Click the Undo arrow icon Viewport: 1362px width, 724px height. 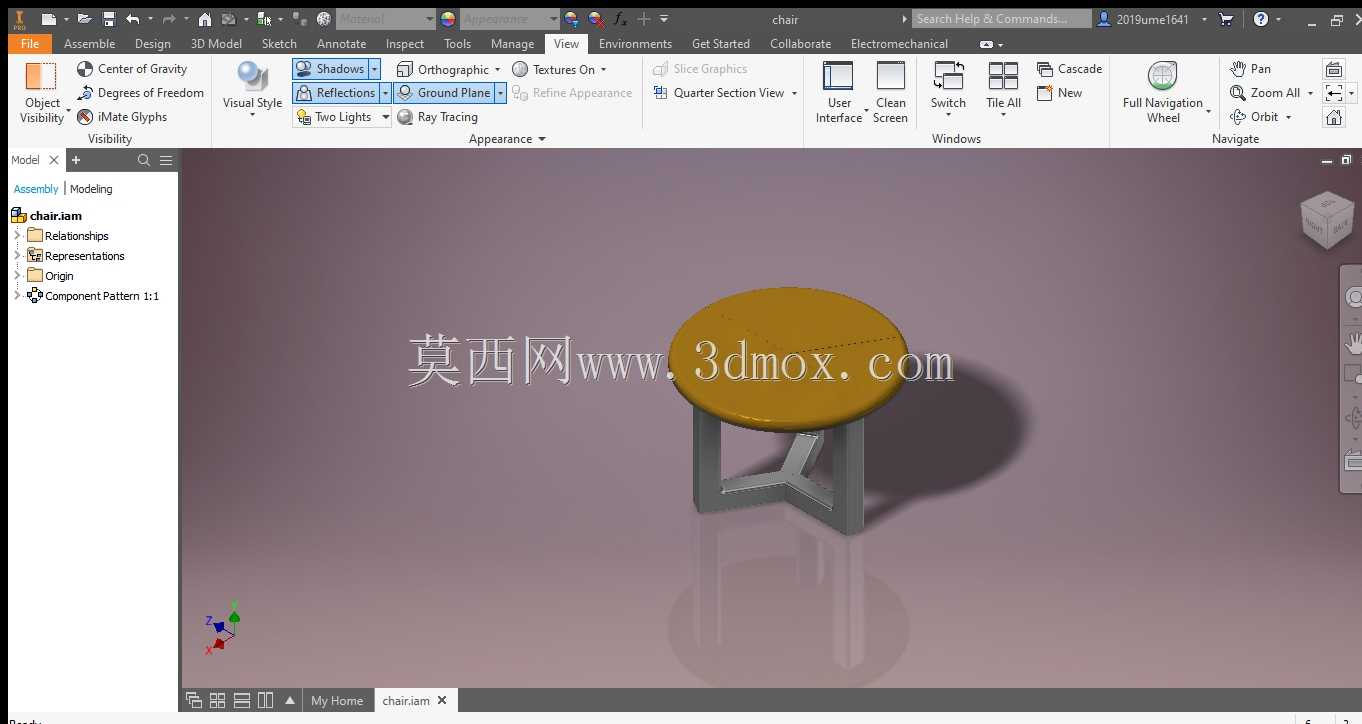click(133, 19)
